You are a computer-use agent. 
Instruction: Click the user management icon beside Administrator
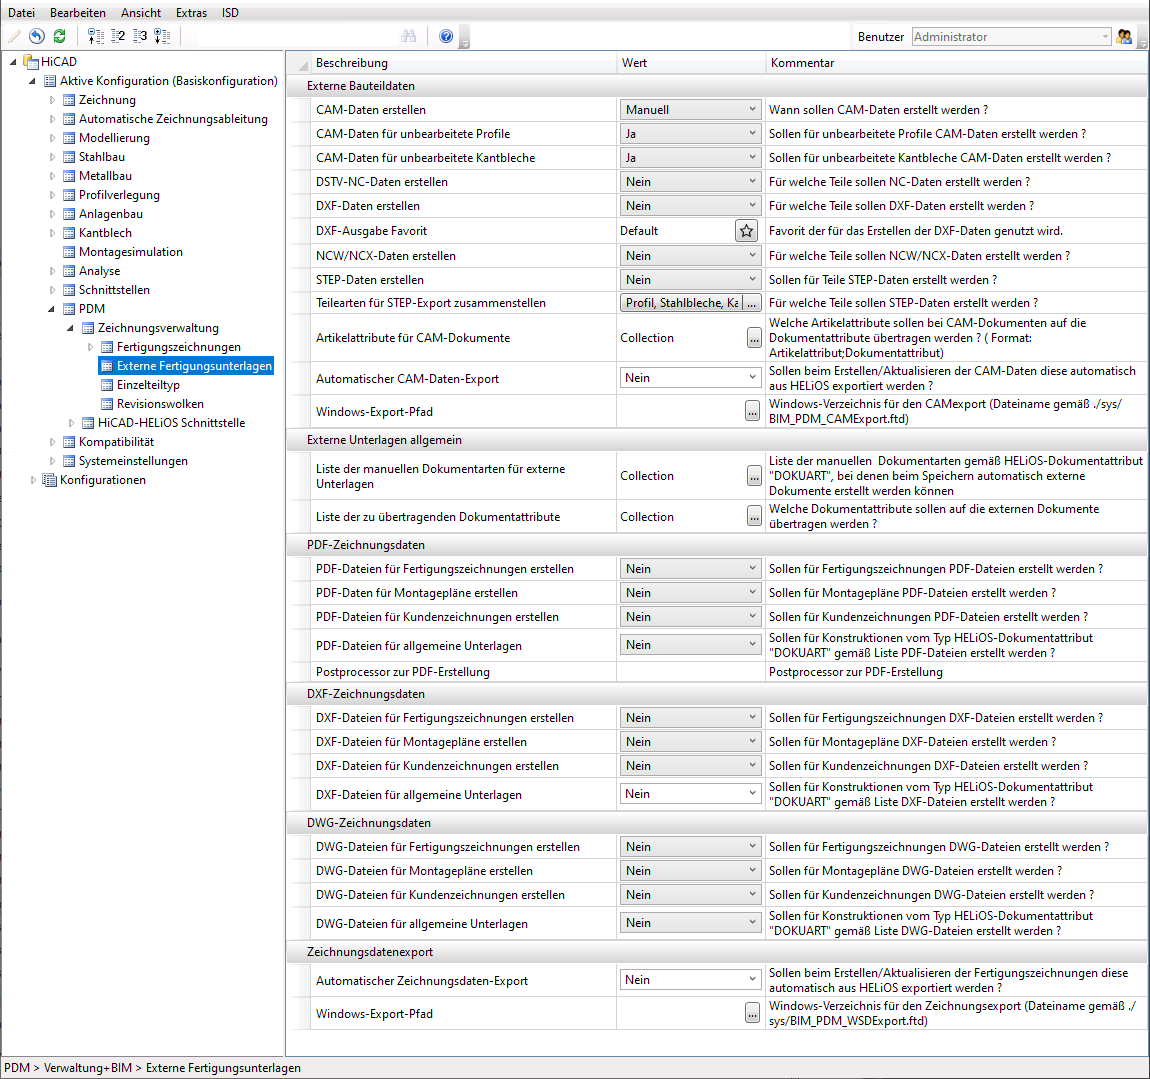pyautogui.click(x=1125, y=36)
